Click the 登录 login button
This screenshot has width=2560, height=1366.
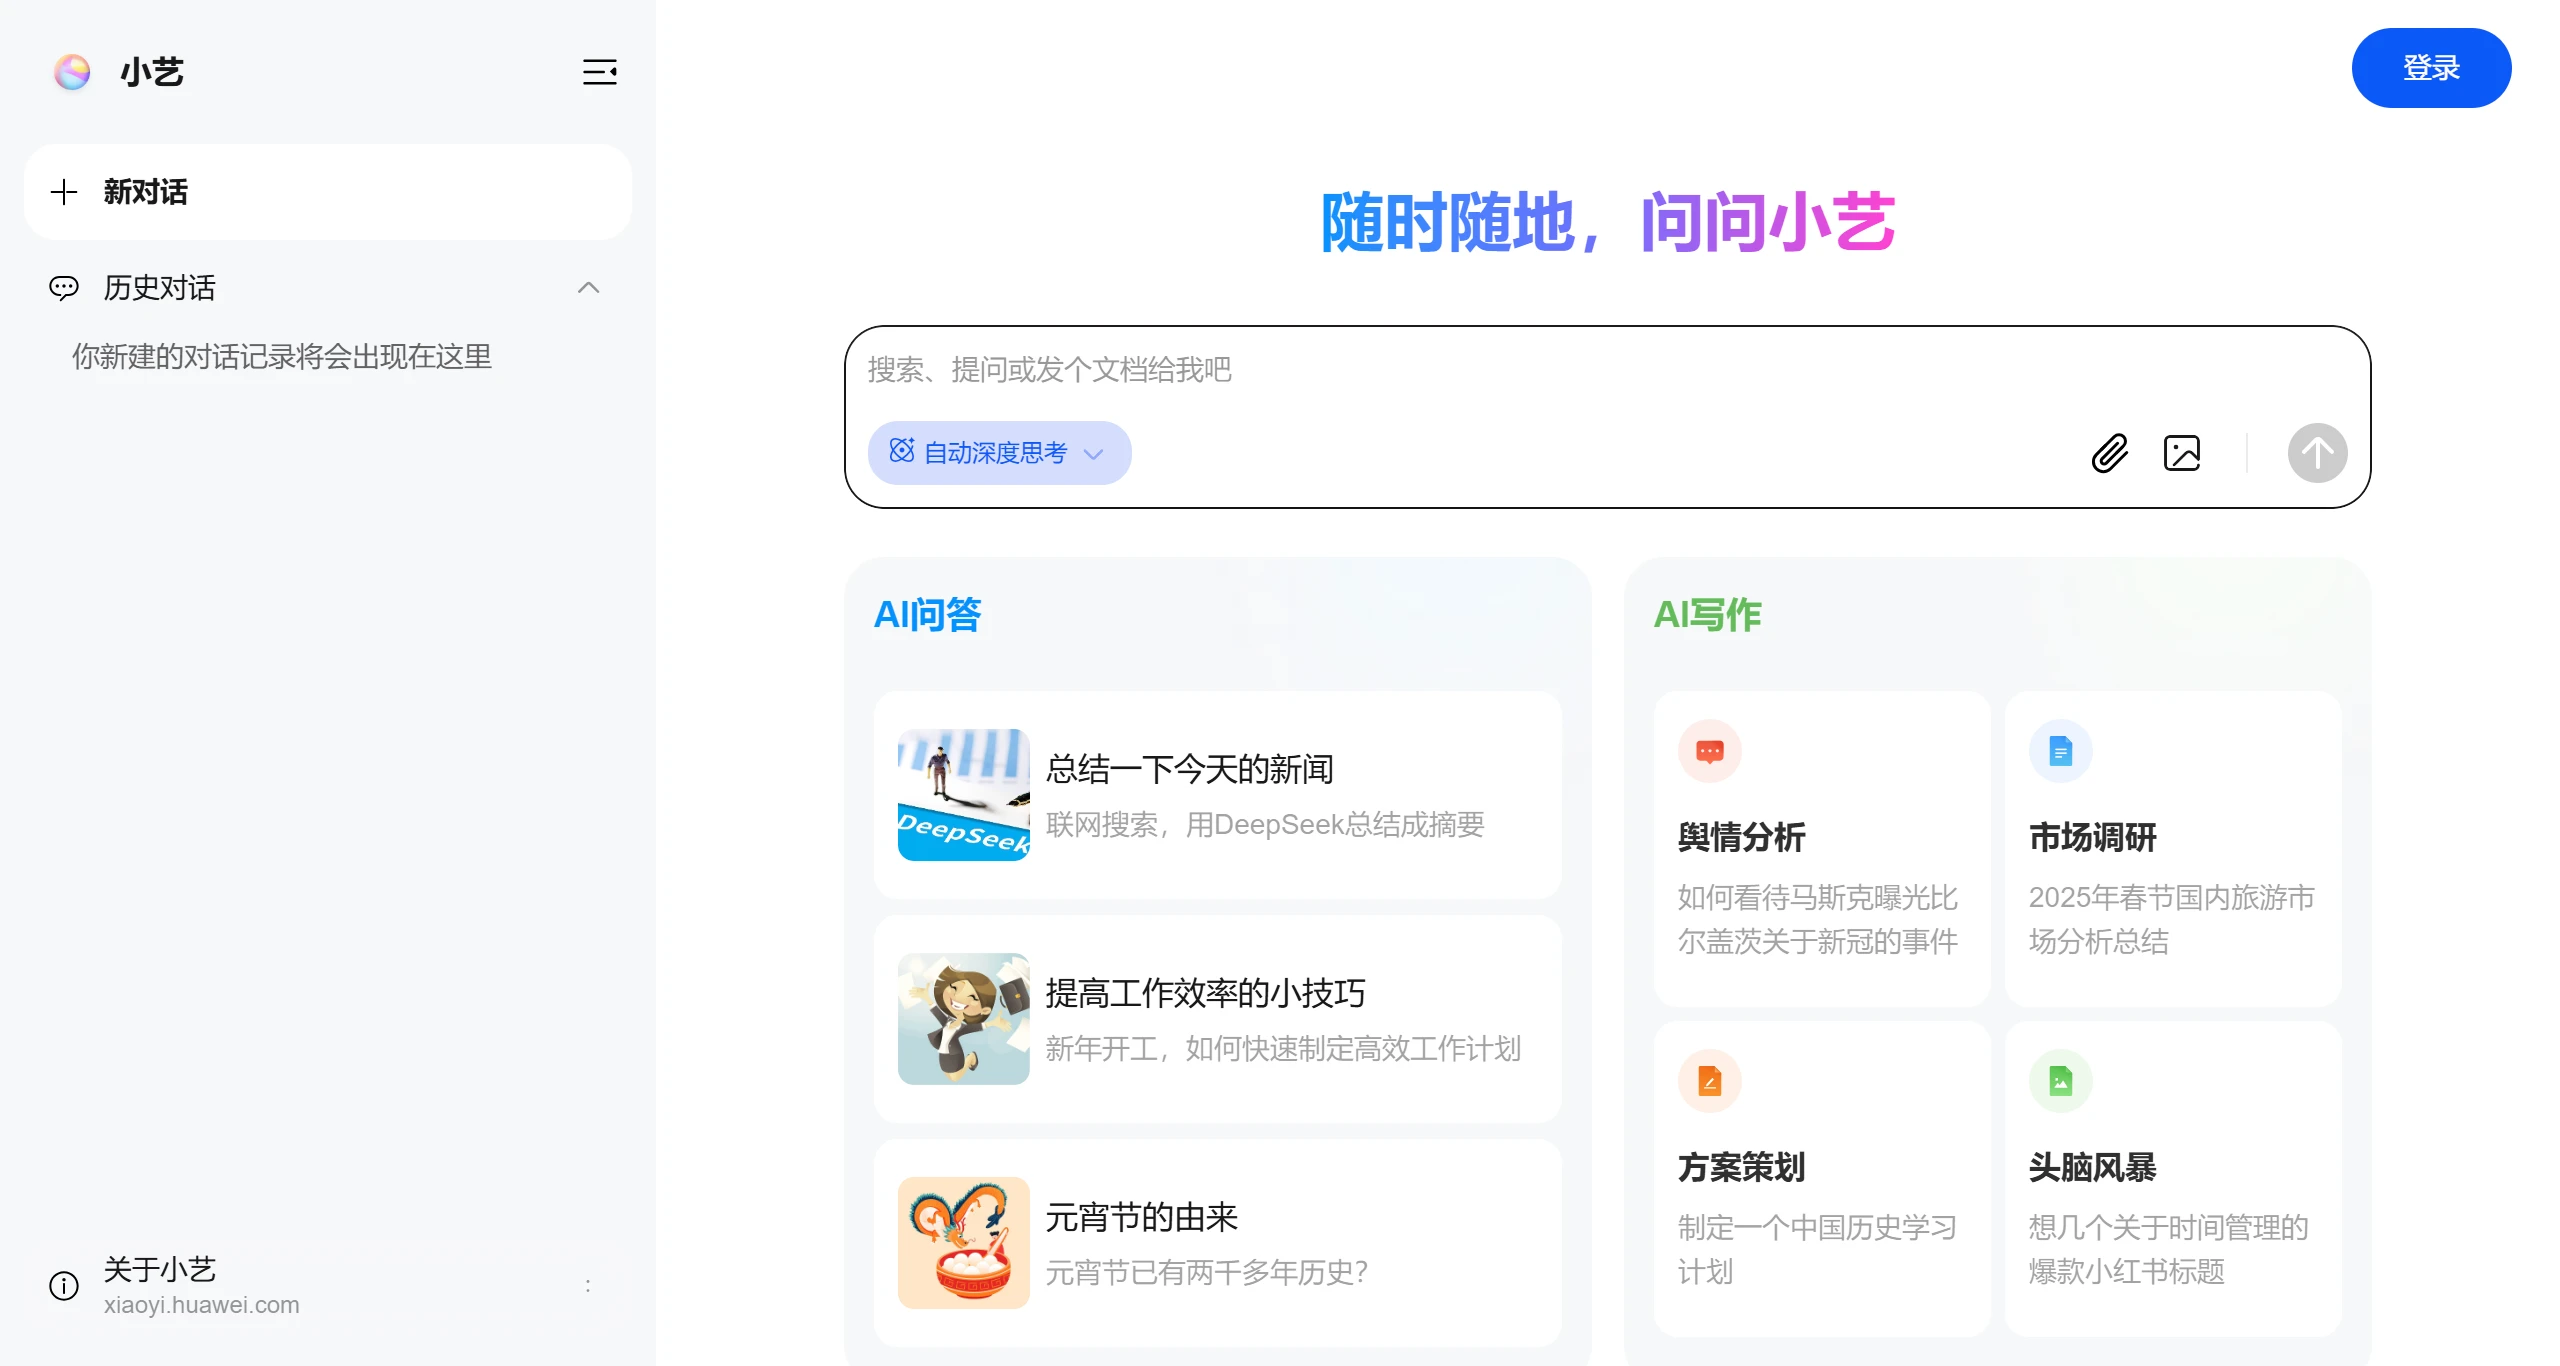2431,67
